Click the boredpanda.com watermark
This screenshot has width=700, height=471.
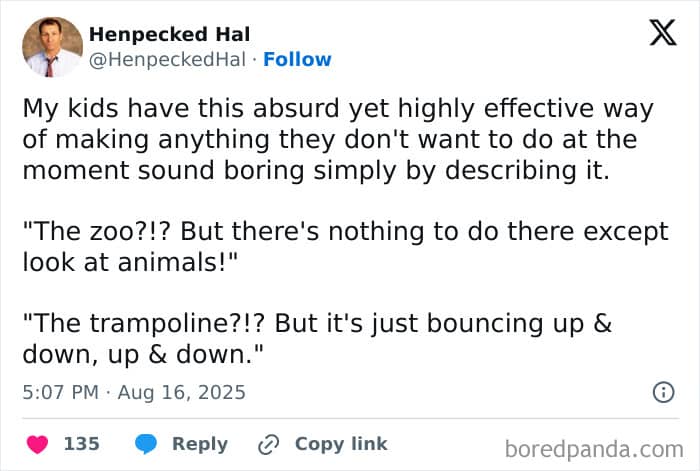pos(594,449)
